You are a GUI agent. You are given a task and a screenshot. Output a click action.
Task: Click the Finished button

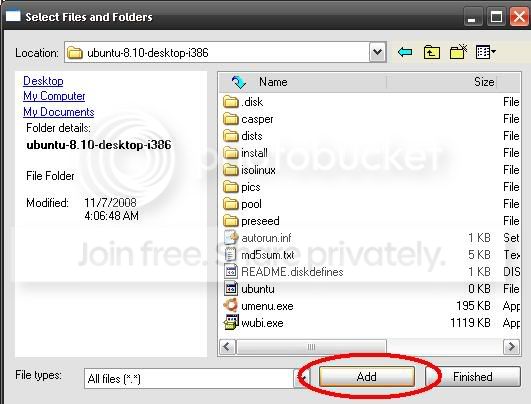473,377
